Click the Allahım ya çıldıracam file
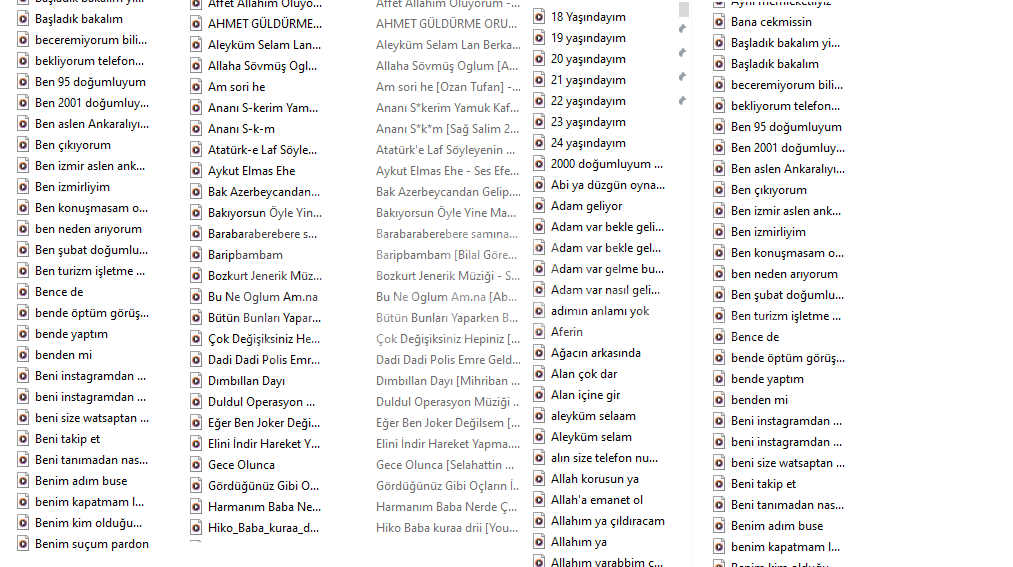The width and height of the screenshot is (1013, 567). (607, 521)
